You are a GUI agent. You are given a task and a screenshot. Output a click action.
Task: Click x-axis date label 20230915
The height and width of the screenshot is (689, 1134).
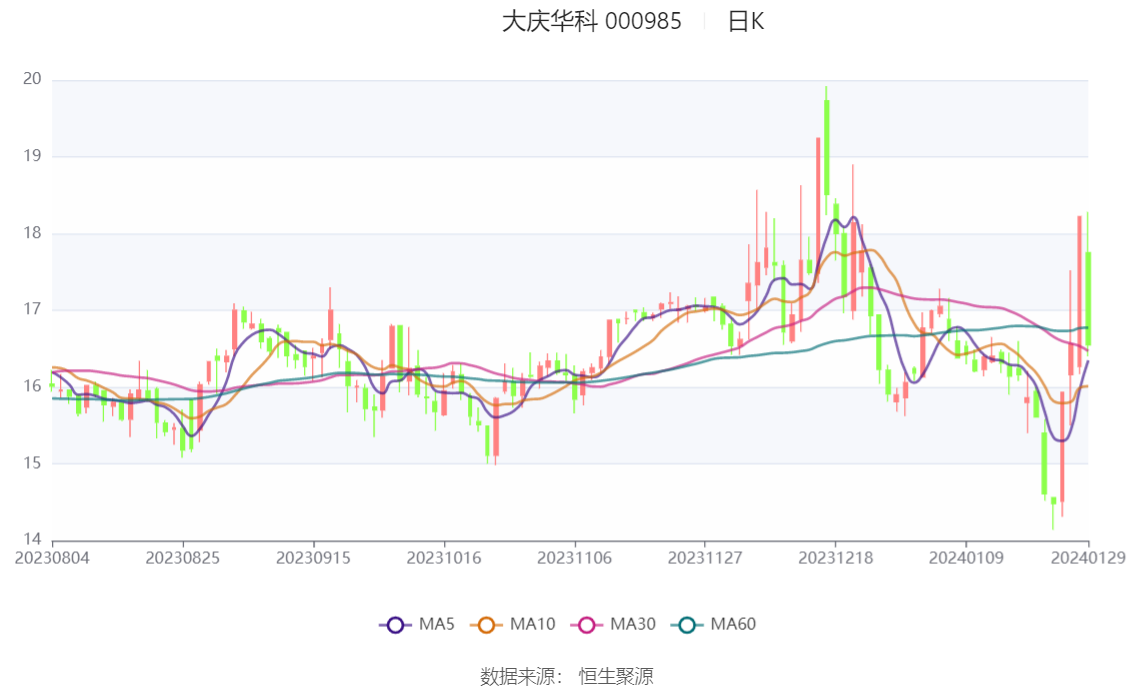pyautogui.click(x=313, y=558)
